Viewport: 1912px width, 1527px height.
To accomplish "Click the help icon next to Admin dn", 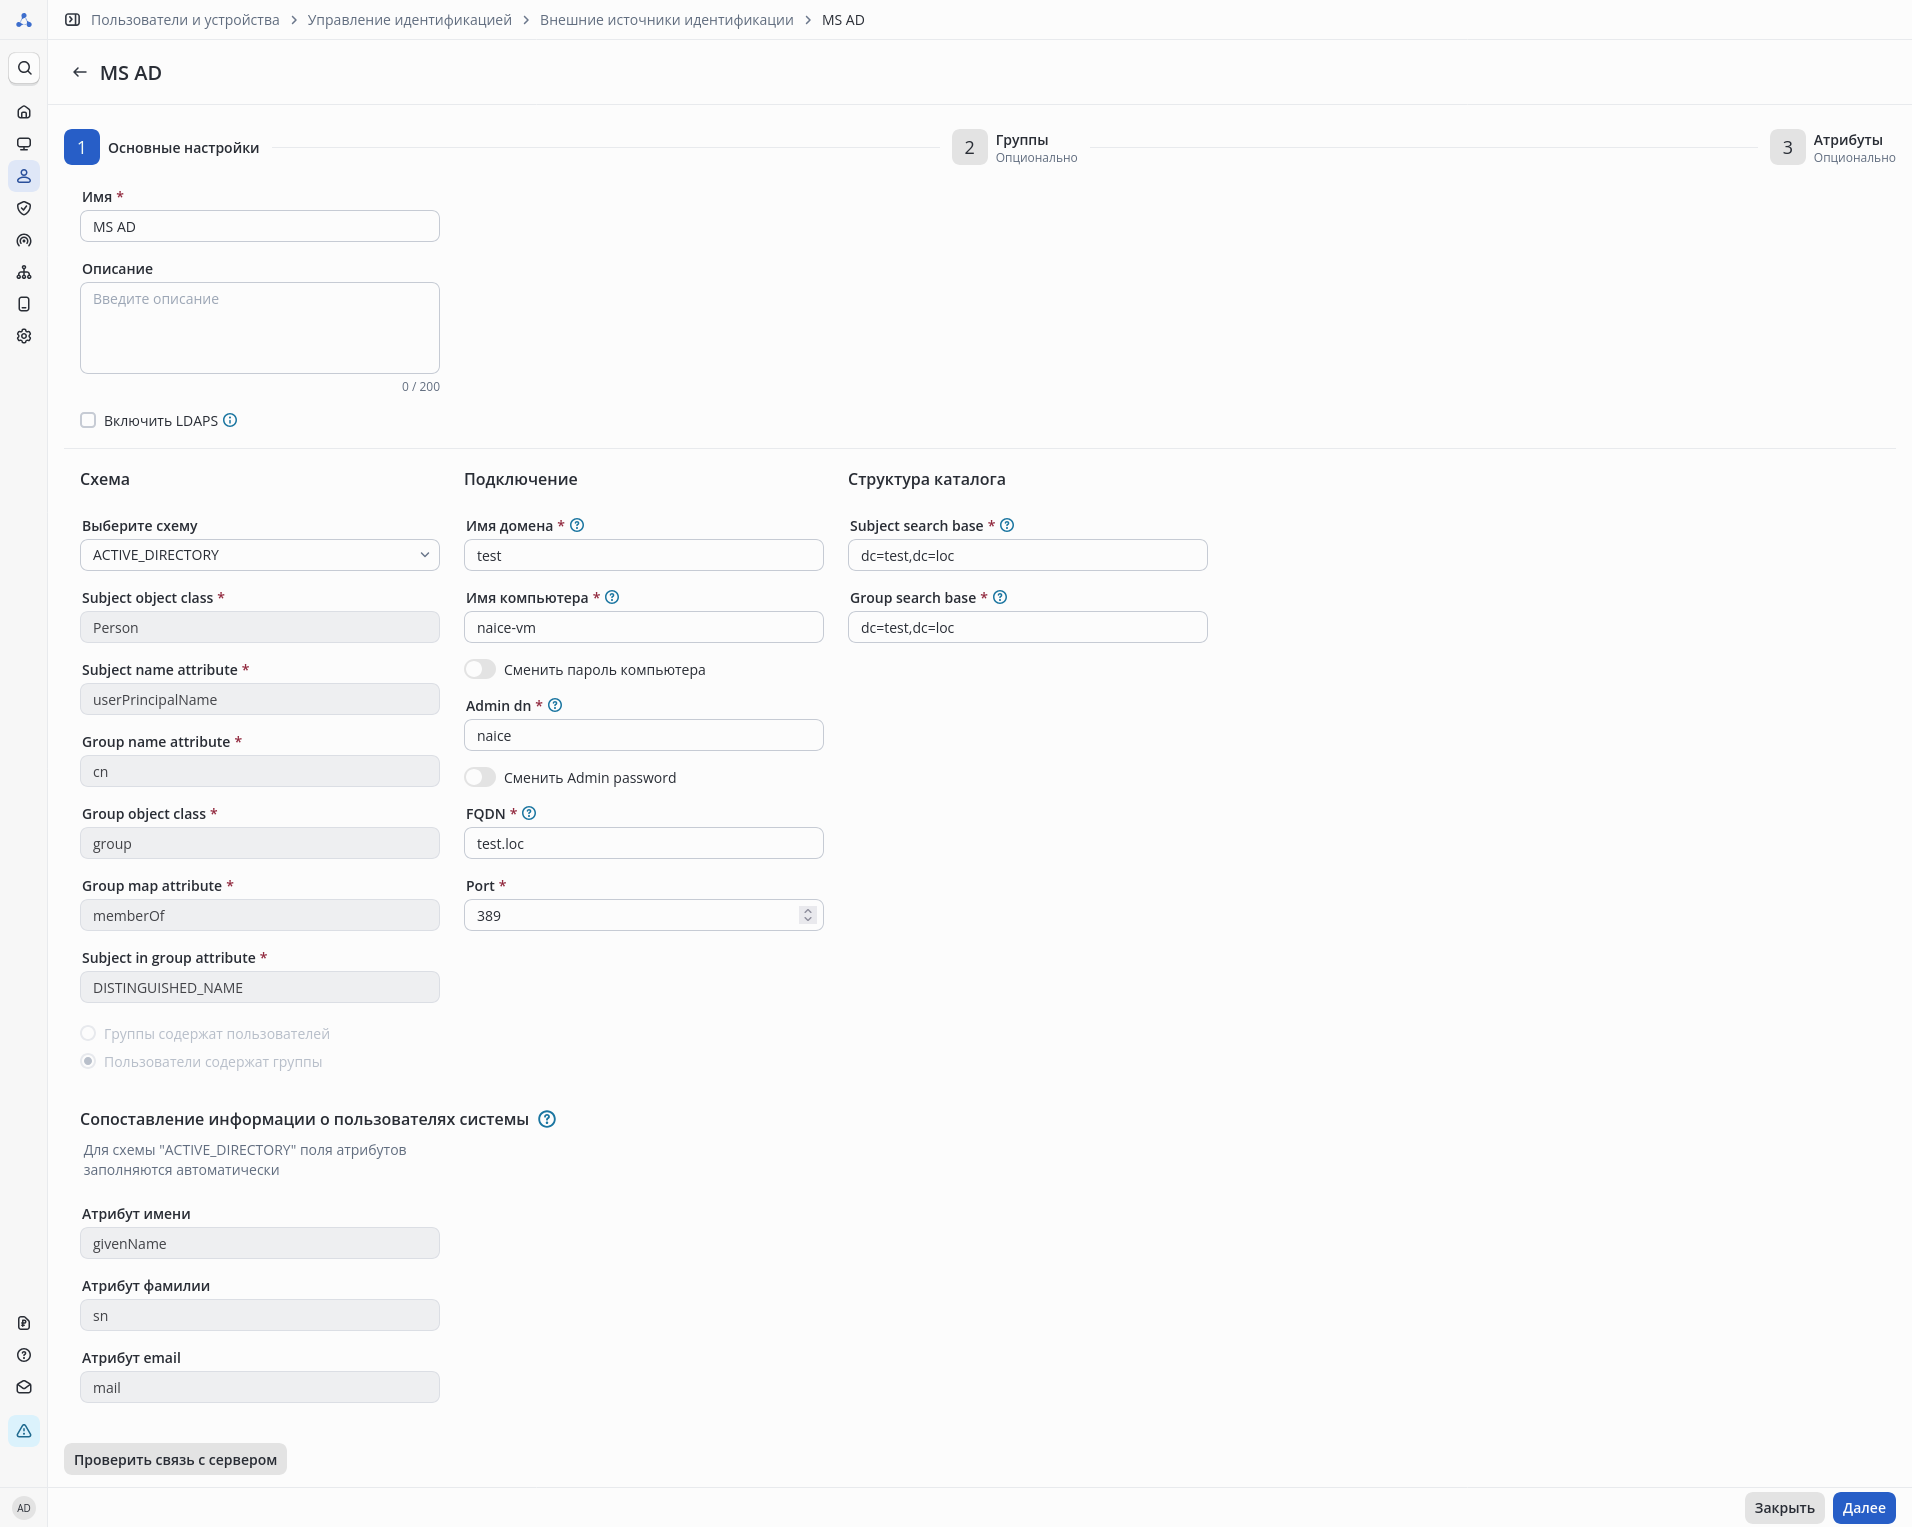I will (556, 706).
